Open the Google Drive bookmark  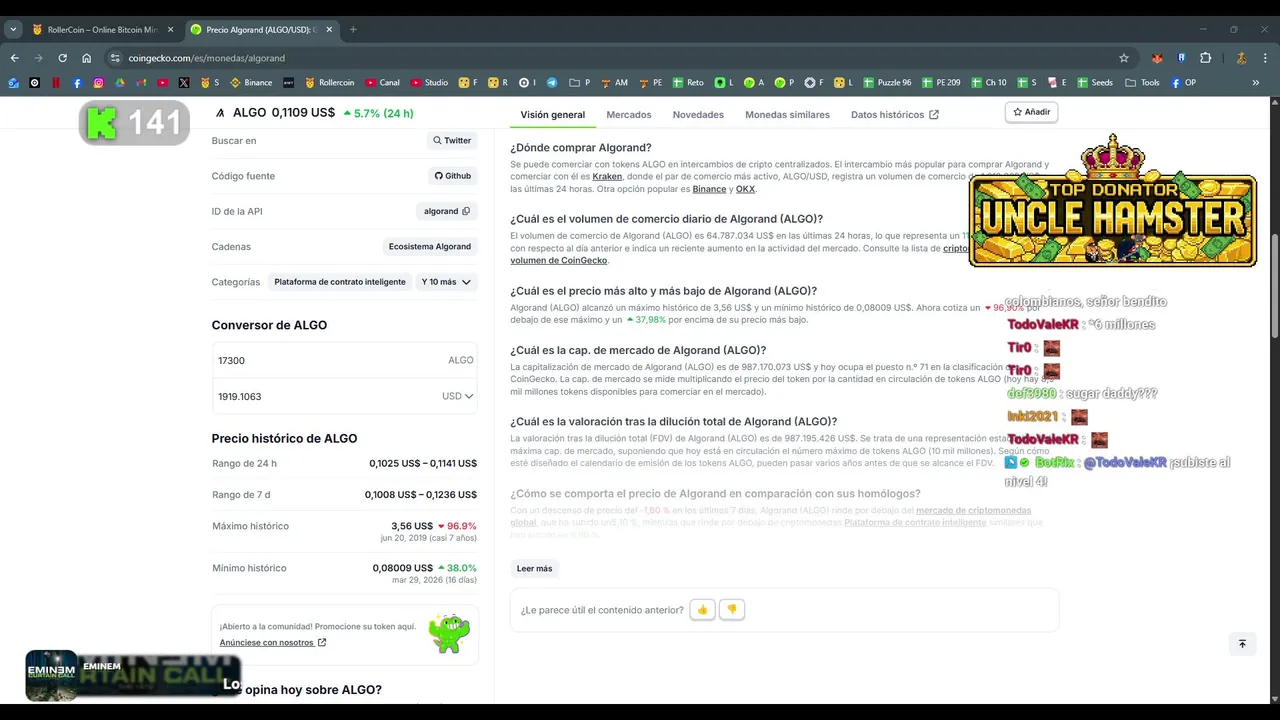click(120, 82)
